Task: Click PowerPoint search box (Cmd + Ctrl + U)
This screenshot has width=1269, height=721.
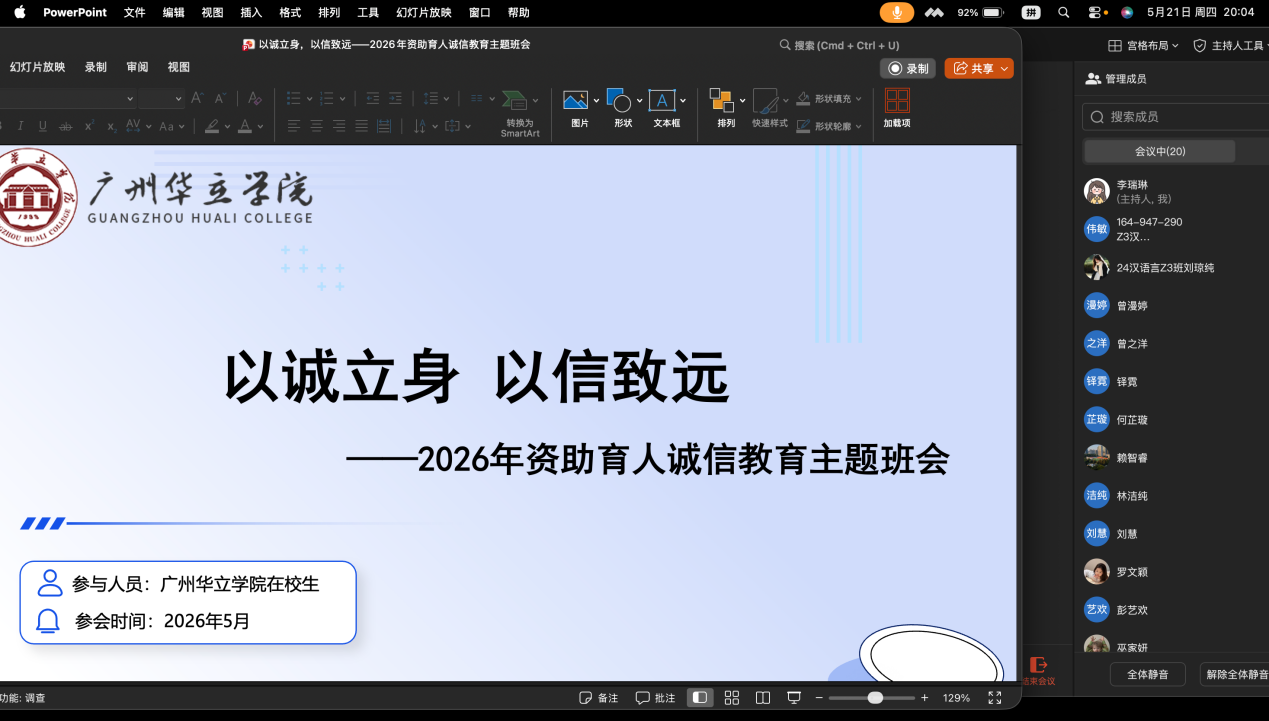Action: [x=839, y=45]
